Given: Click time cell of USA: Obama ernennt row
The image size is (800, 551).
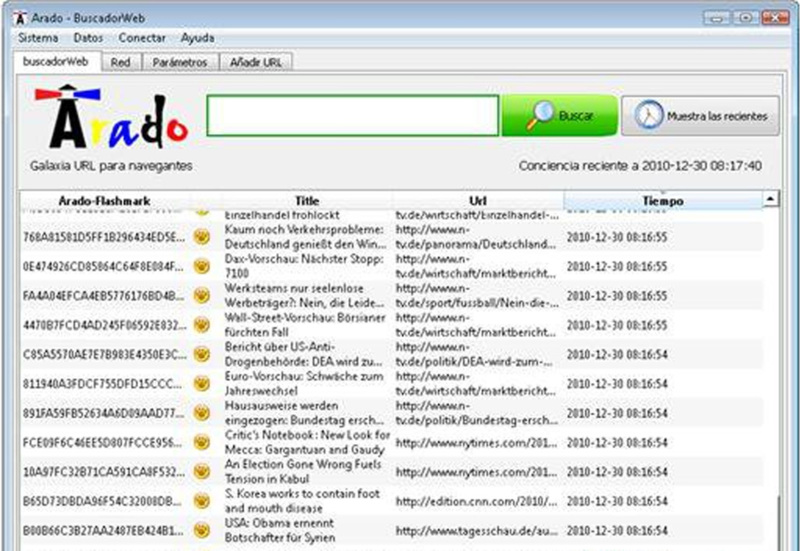Looking at the screenshot, I should coord(617,531).
